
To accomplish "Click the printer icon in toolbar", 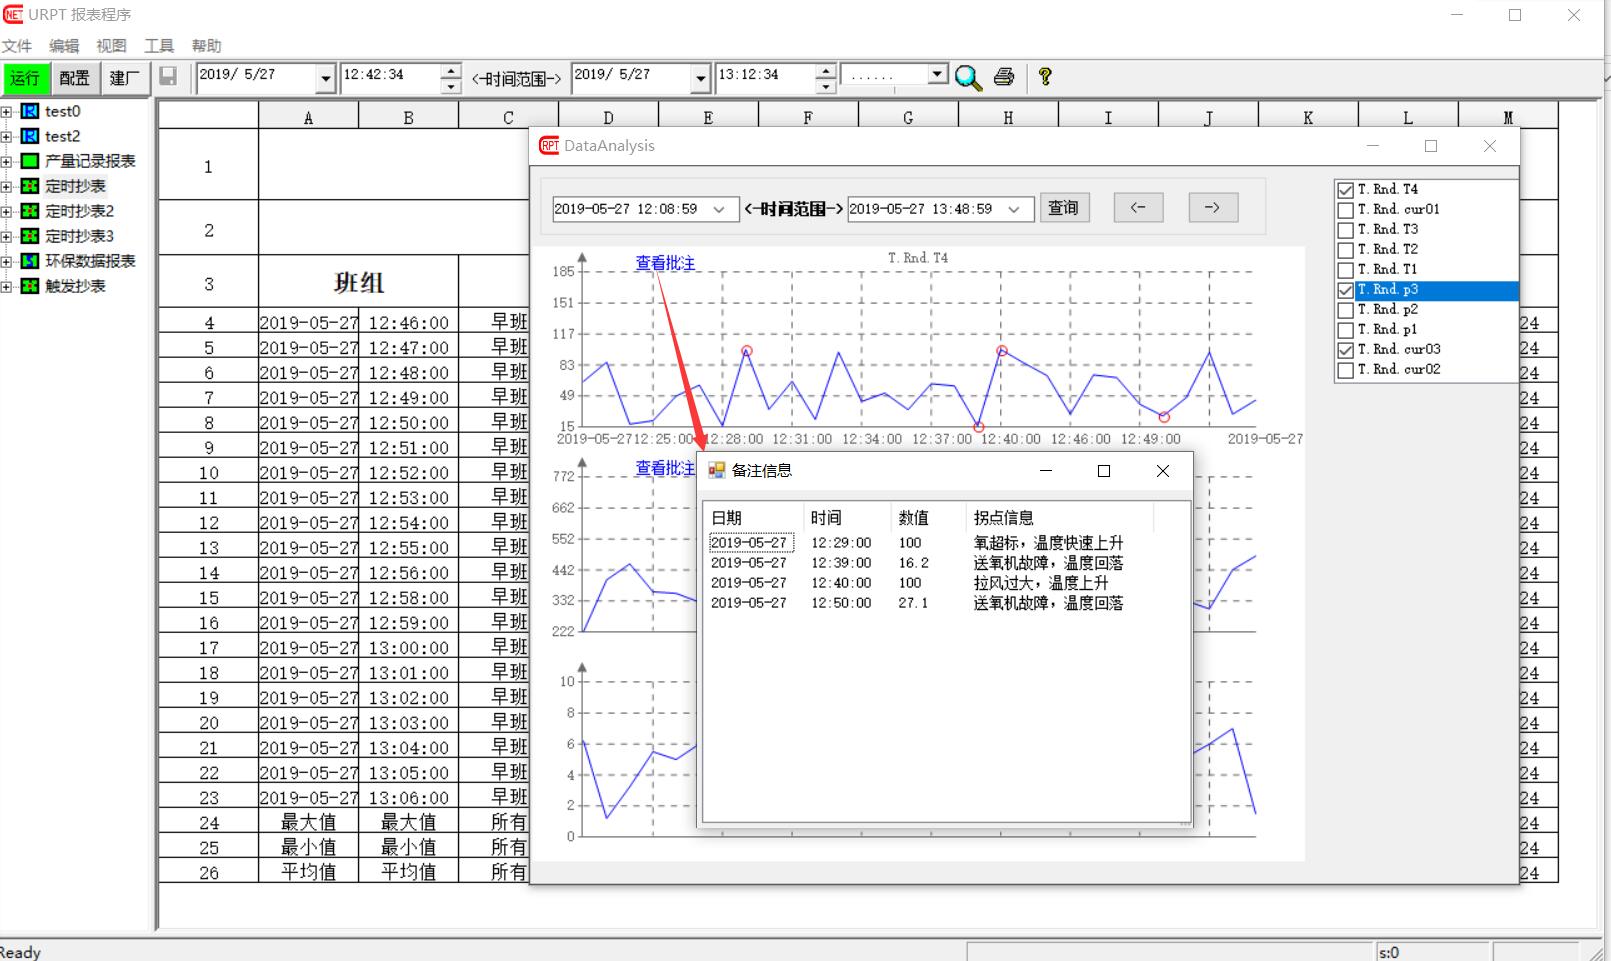I will (x=1004, y=77).
